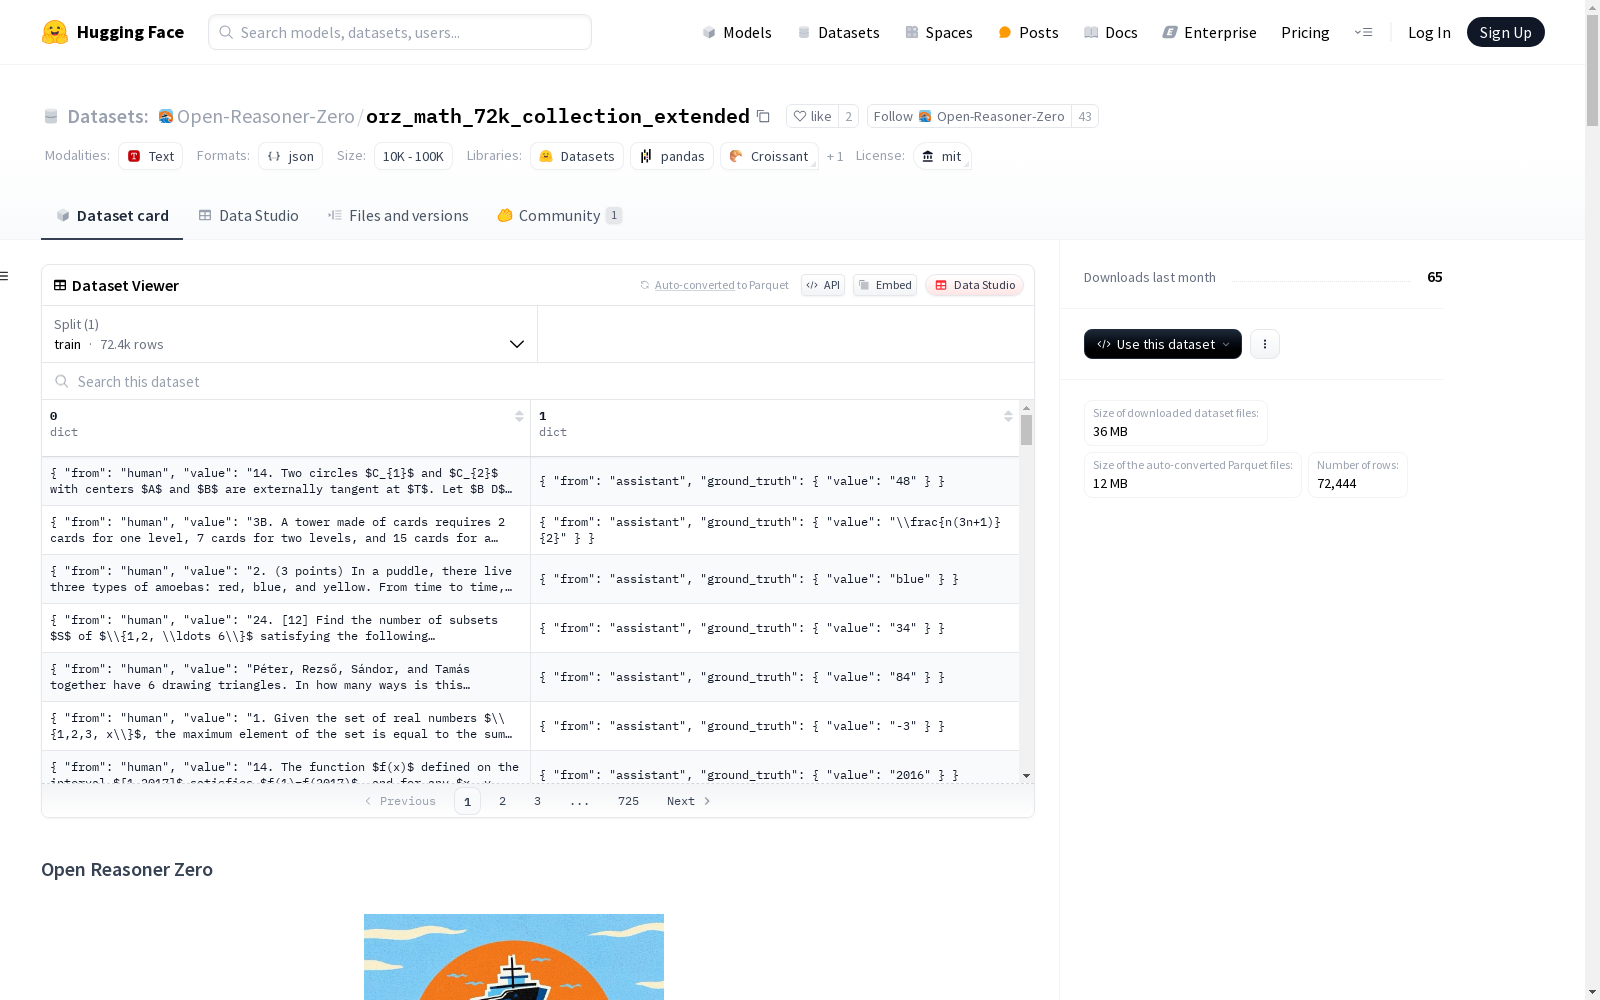Open Models in top navigation

coord(737,32)
